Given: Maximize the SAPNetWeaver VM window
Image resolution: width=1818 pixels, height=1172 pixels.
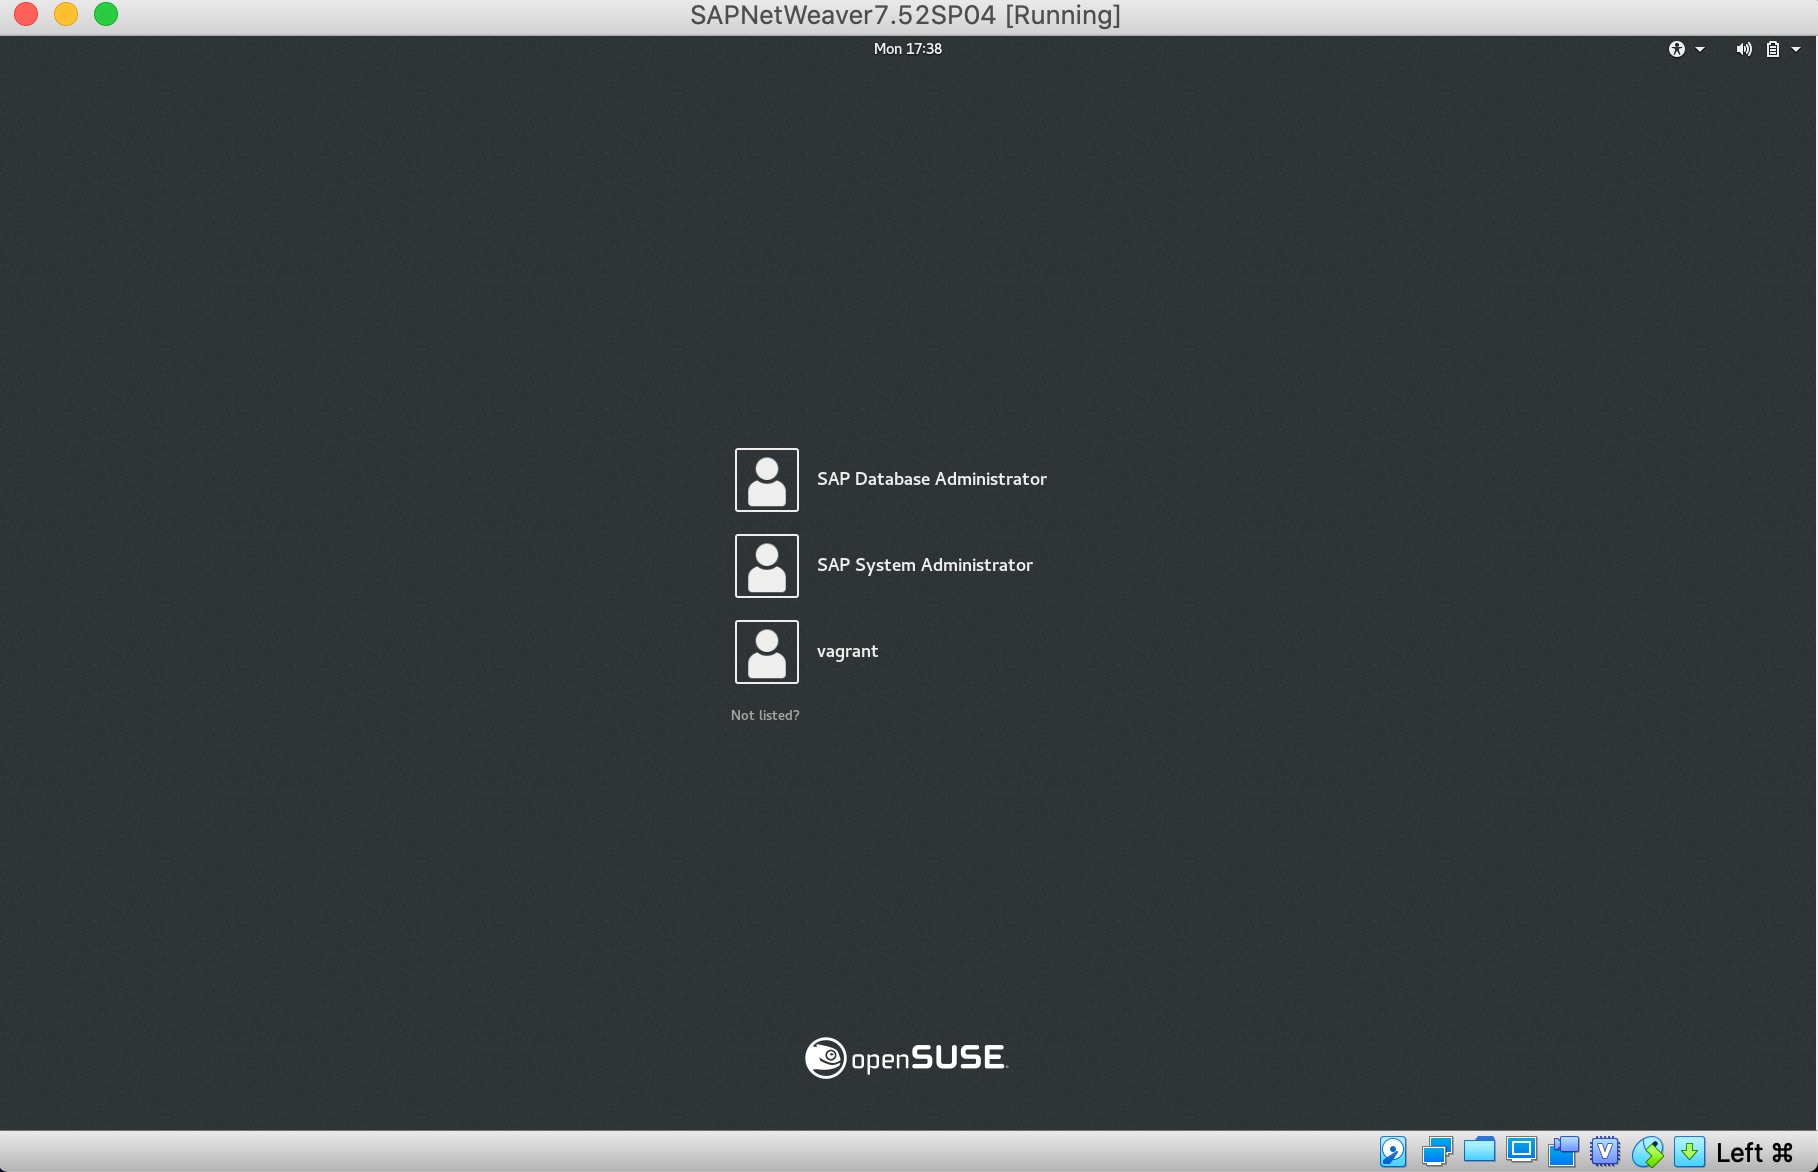Looking at the screenshot, I should [106, 14].
